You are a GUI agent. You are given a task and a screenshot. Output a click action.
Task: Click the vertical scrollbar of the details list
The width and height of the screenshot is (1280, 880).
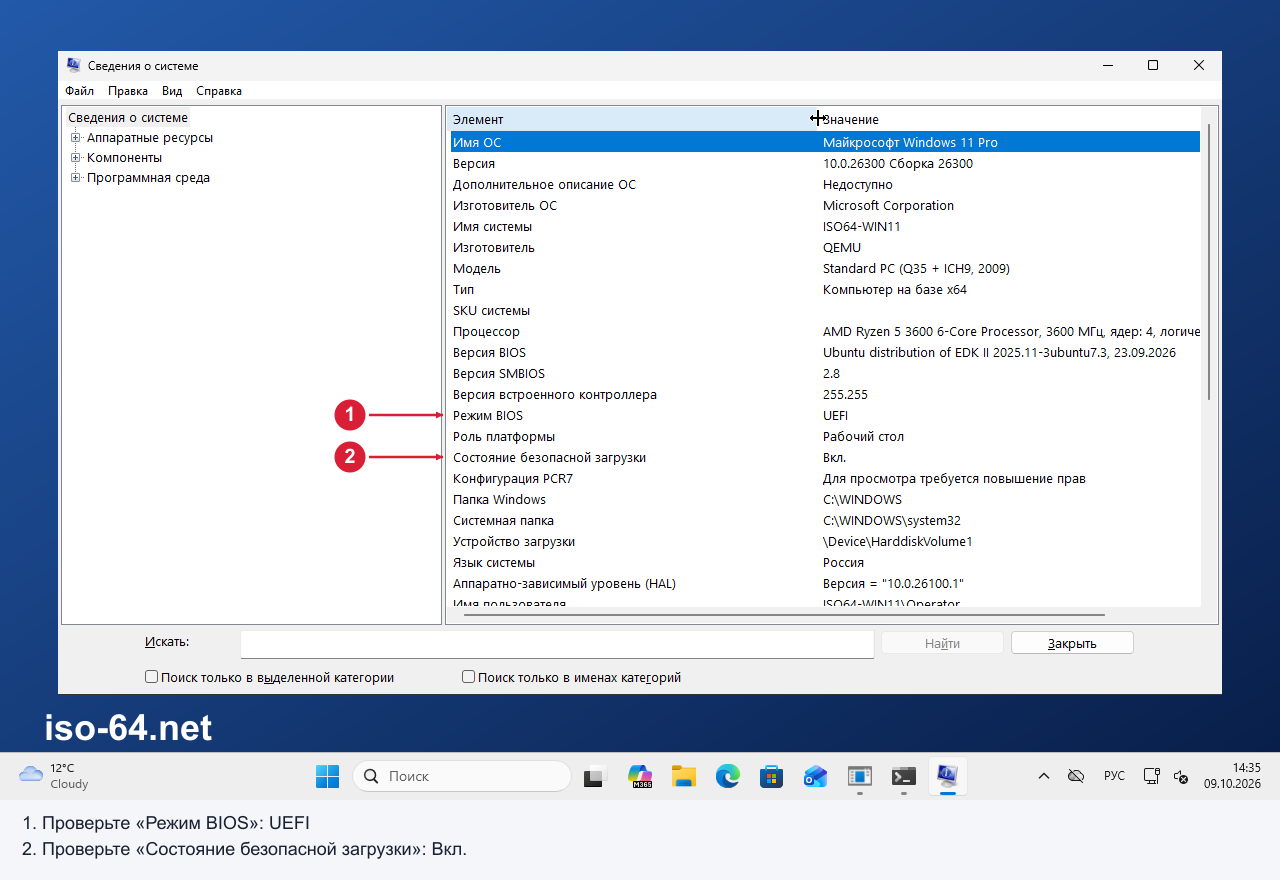1209,260
